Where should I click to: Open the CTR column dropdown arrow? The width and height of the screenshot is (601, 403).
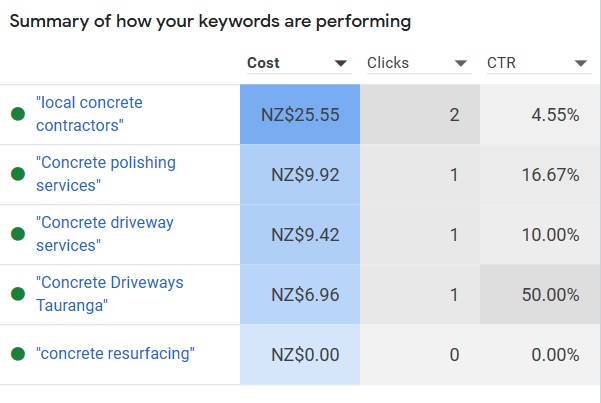[x=581, y=63]
